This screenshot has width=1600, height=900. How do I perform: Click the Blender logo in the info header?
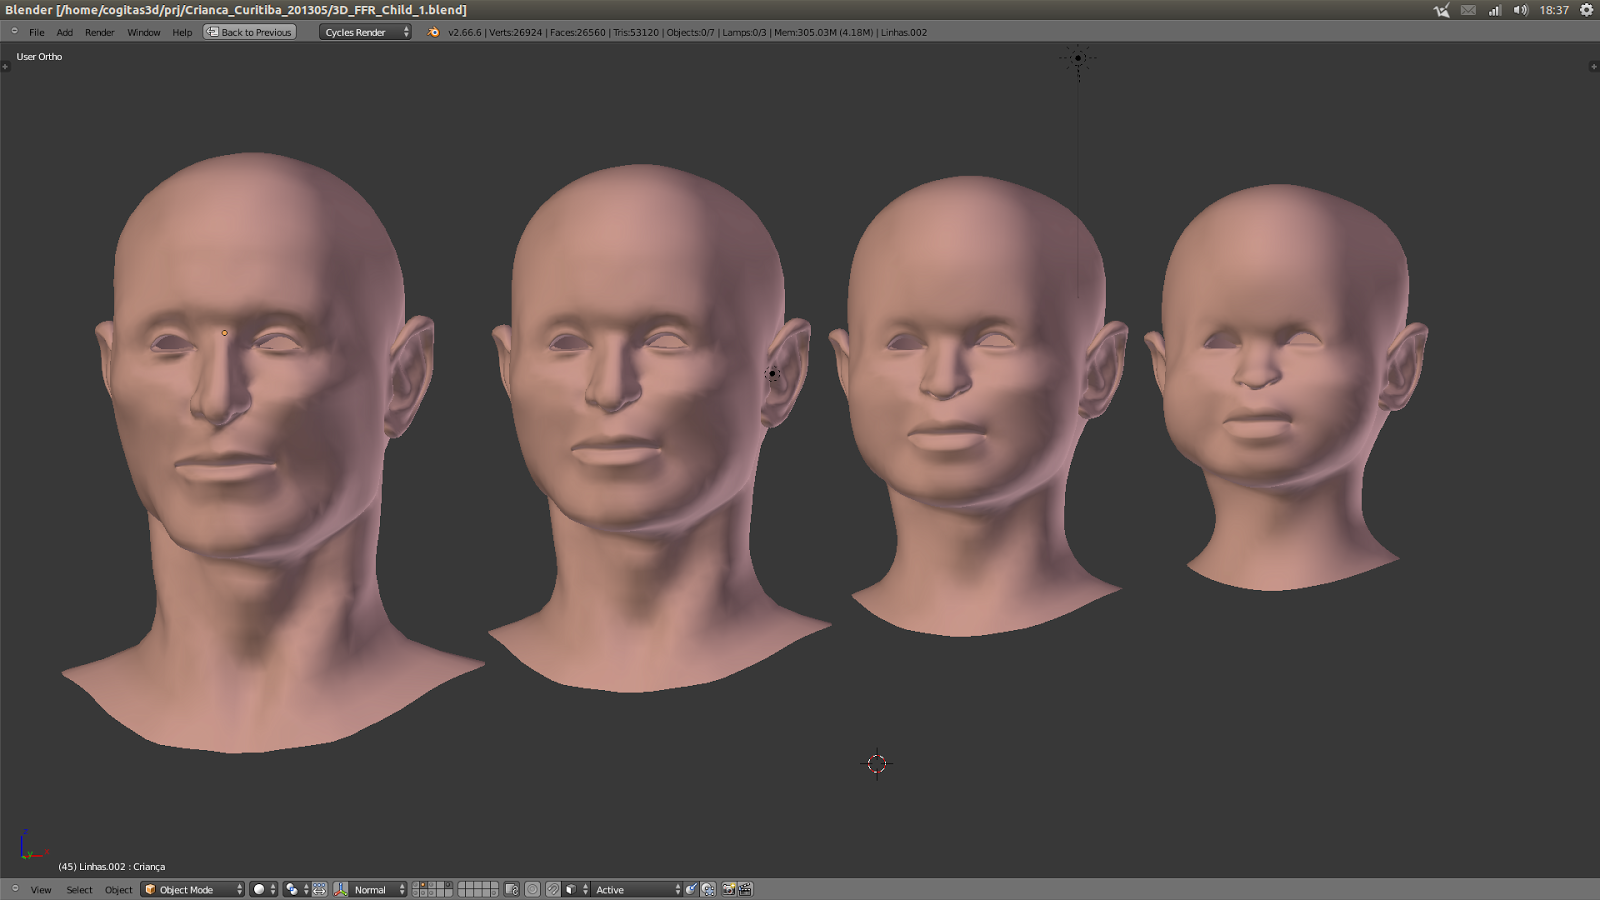(432, 31)
